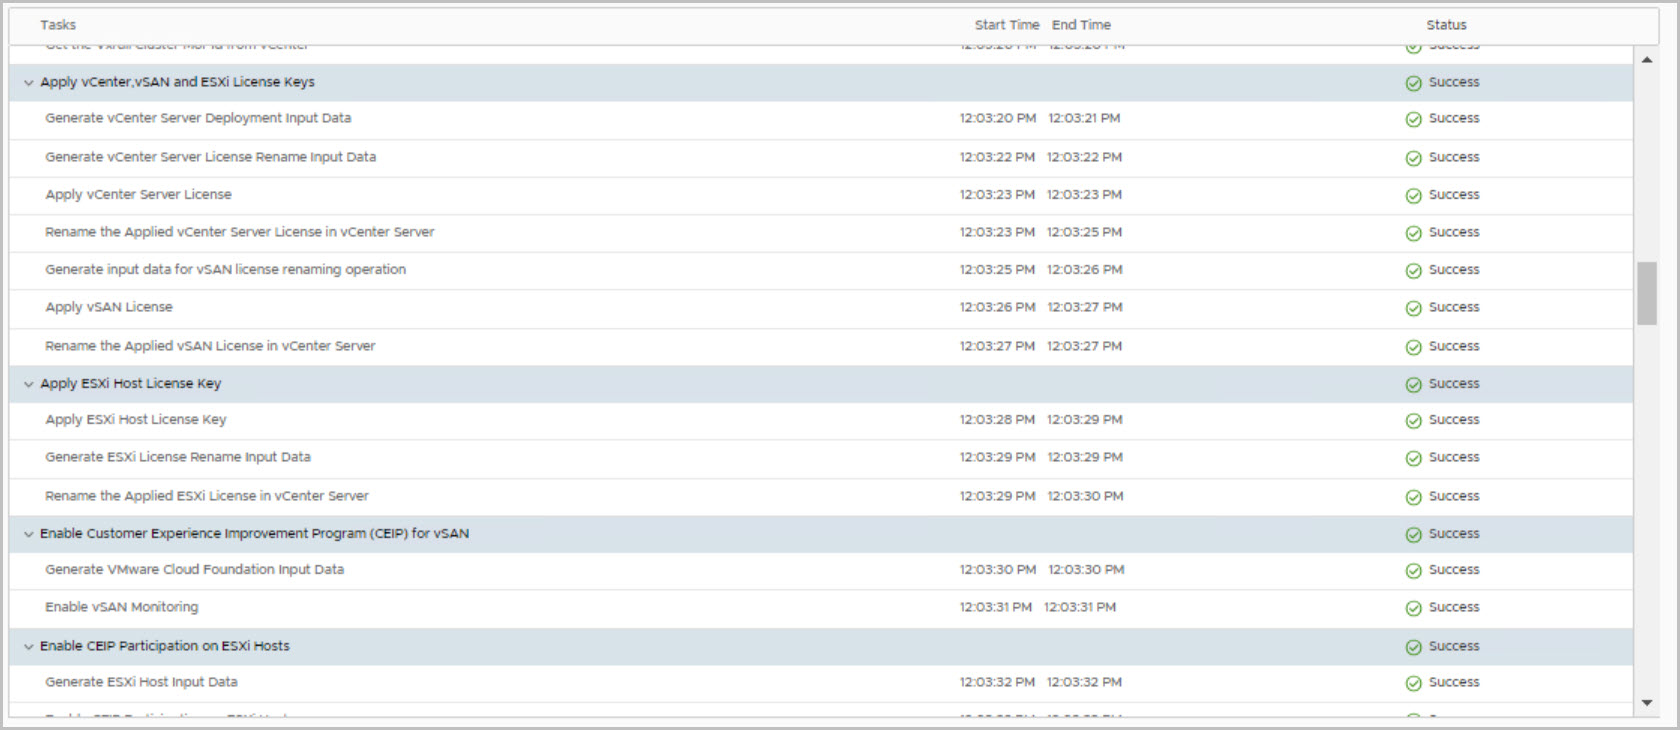This screenshot has height=730, width=1680.
Task: Collapse Enable CEIP Participation on ESXi Hosts group
Action: click(28, 647)
